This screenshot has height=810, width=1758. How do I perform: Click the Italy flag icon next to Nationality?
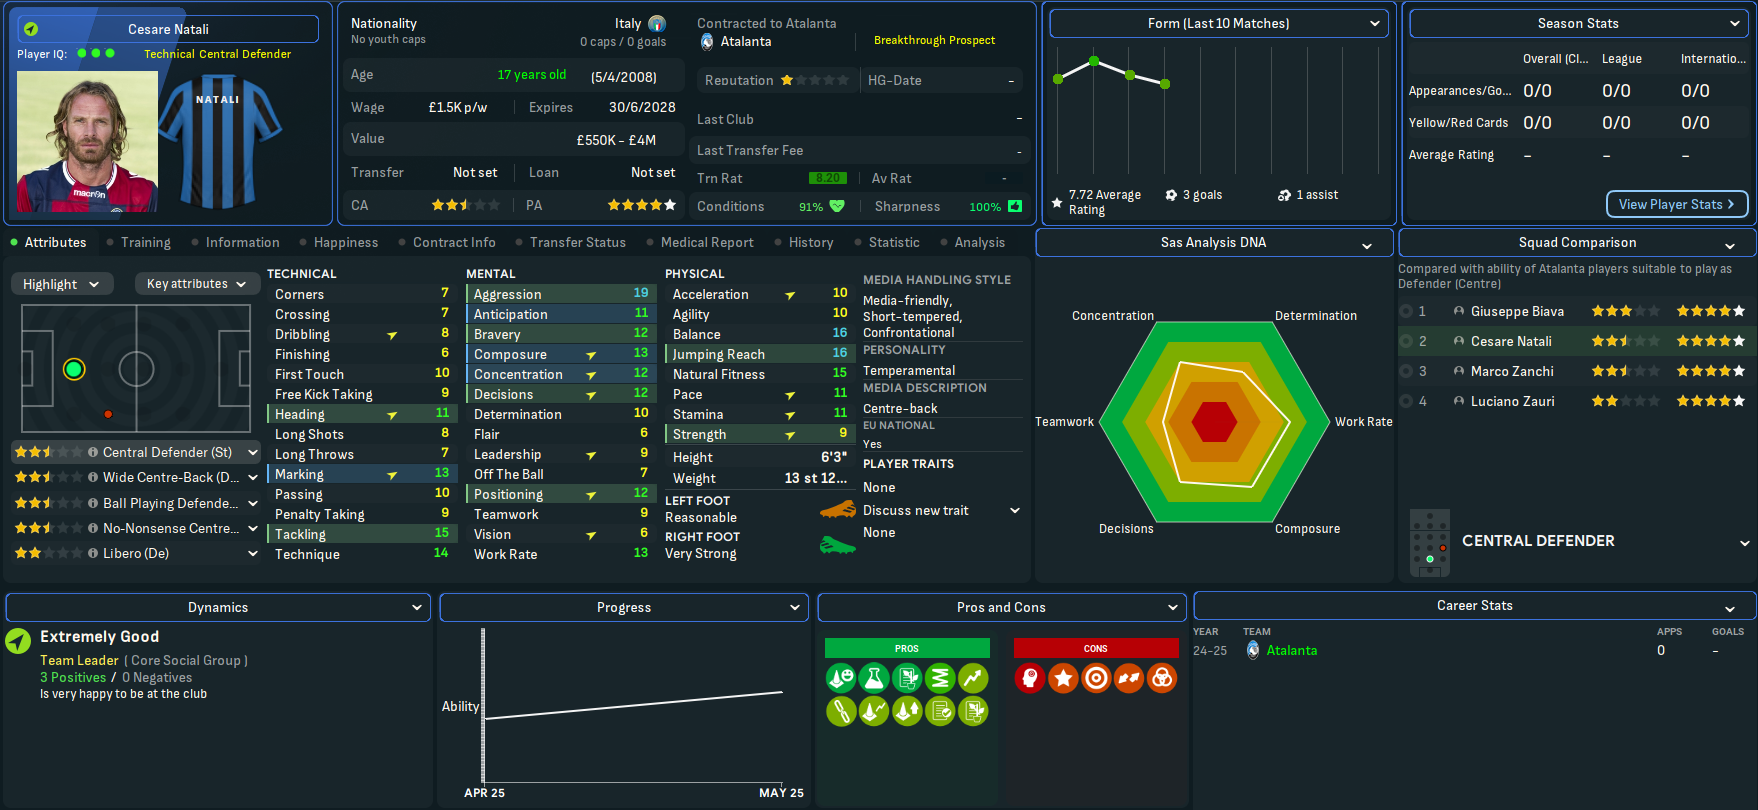pyautogui.click(x=657, y=23)
